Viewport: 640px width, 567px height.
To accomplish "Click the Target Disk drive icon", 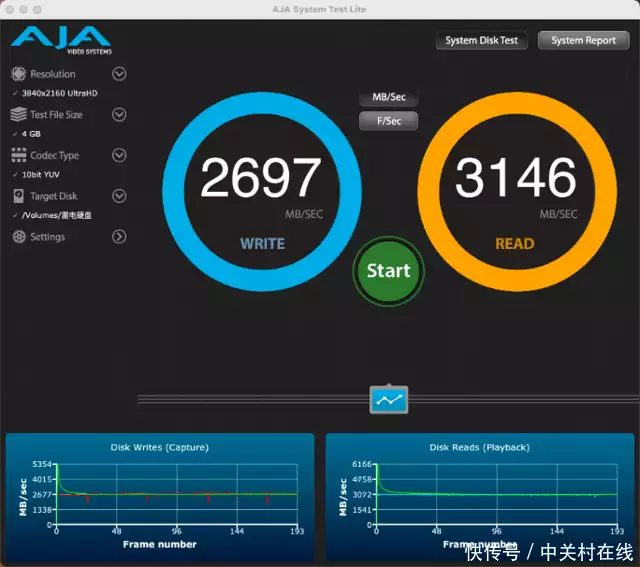I will coord(18,196).
